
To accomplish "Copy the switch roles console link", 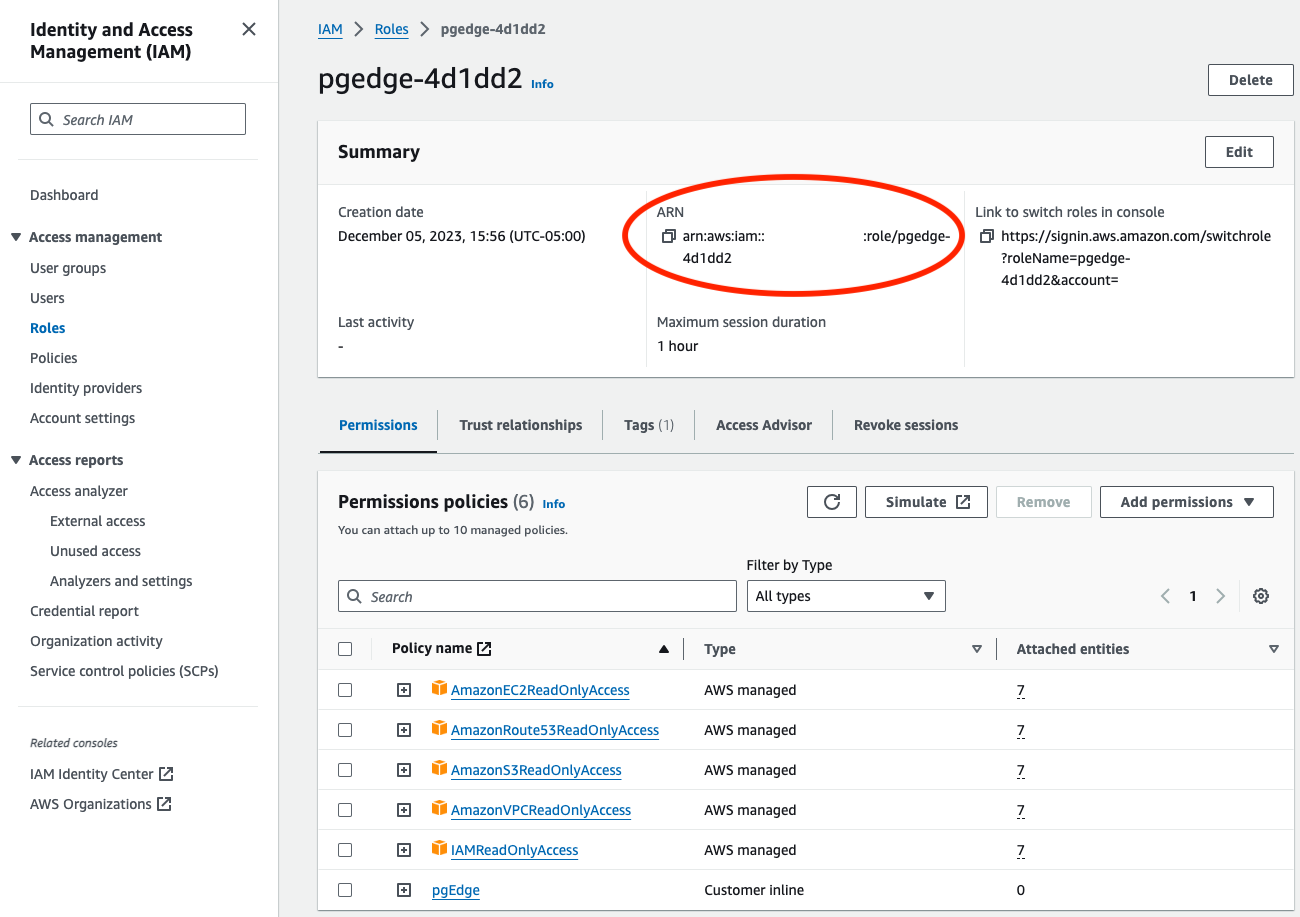I will click(987, 237).
